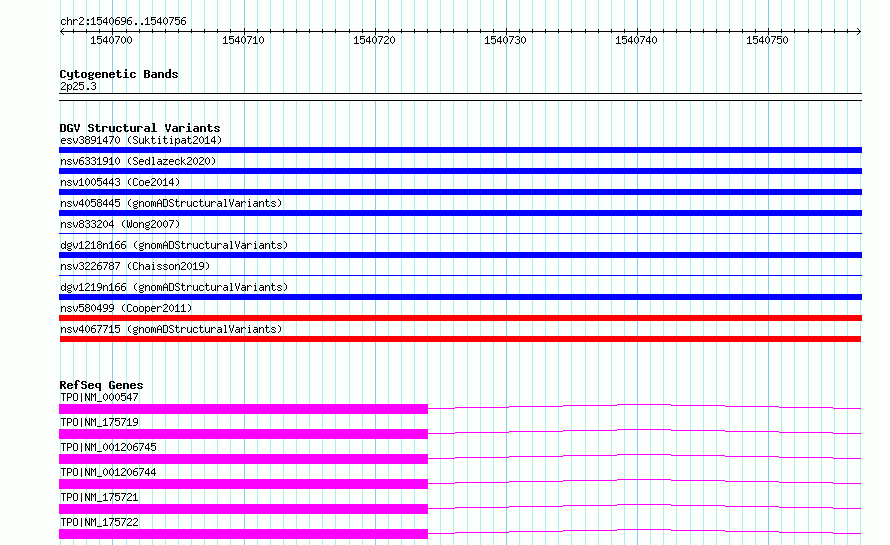Click the red bar under nsv4067715
The image size is (890, 545).
coord(460,339)
